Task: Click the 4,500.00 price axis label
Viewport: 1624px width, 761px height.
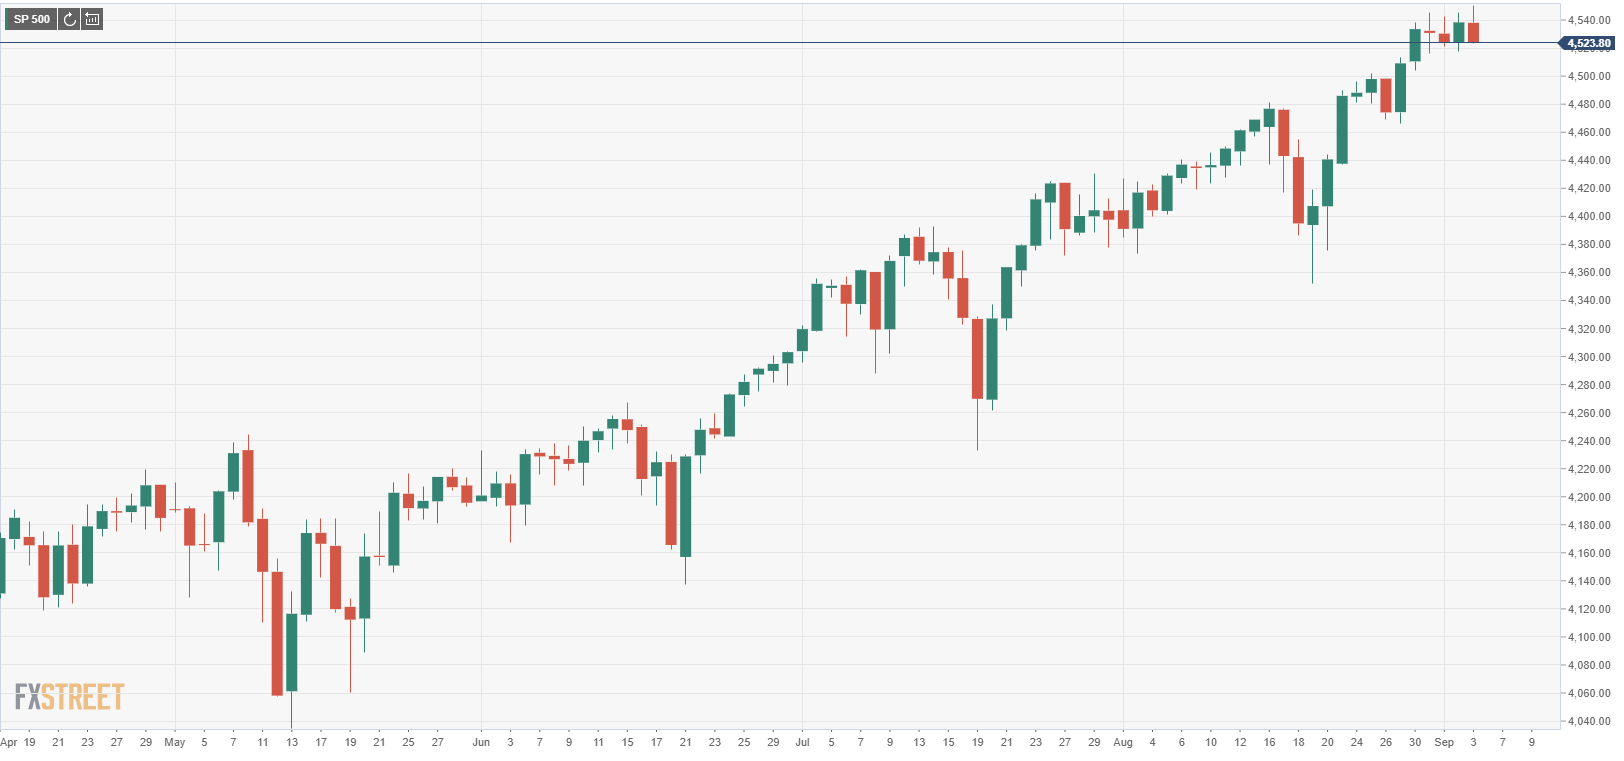Action: point(1589,76)
